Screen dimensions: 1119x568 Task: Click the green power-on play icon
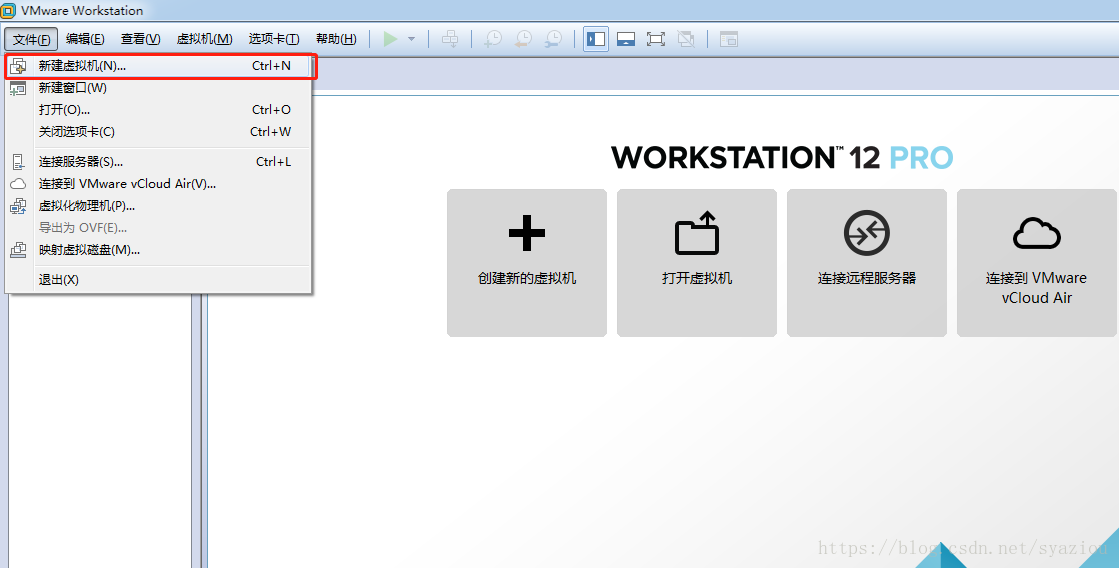(x=390, y=39)
